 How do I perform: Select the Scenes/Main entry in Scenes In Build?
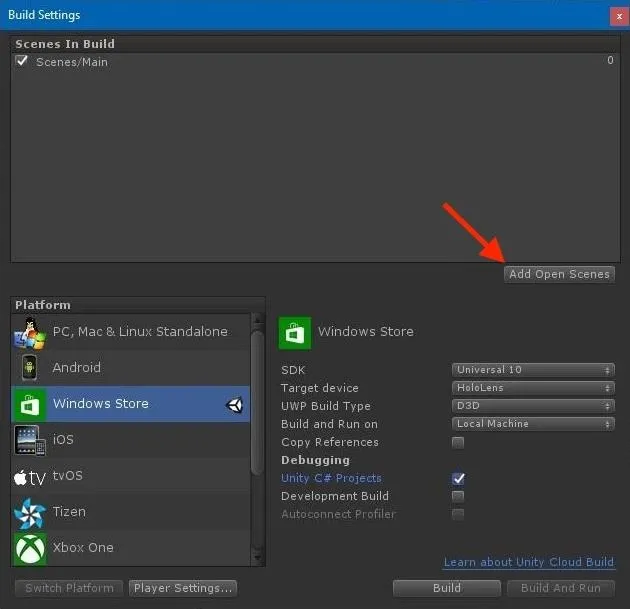pos(315,61)
